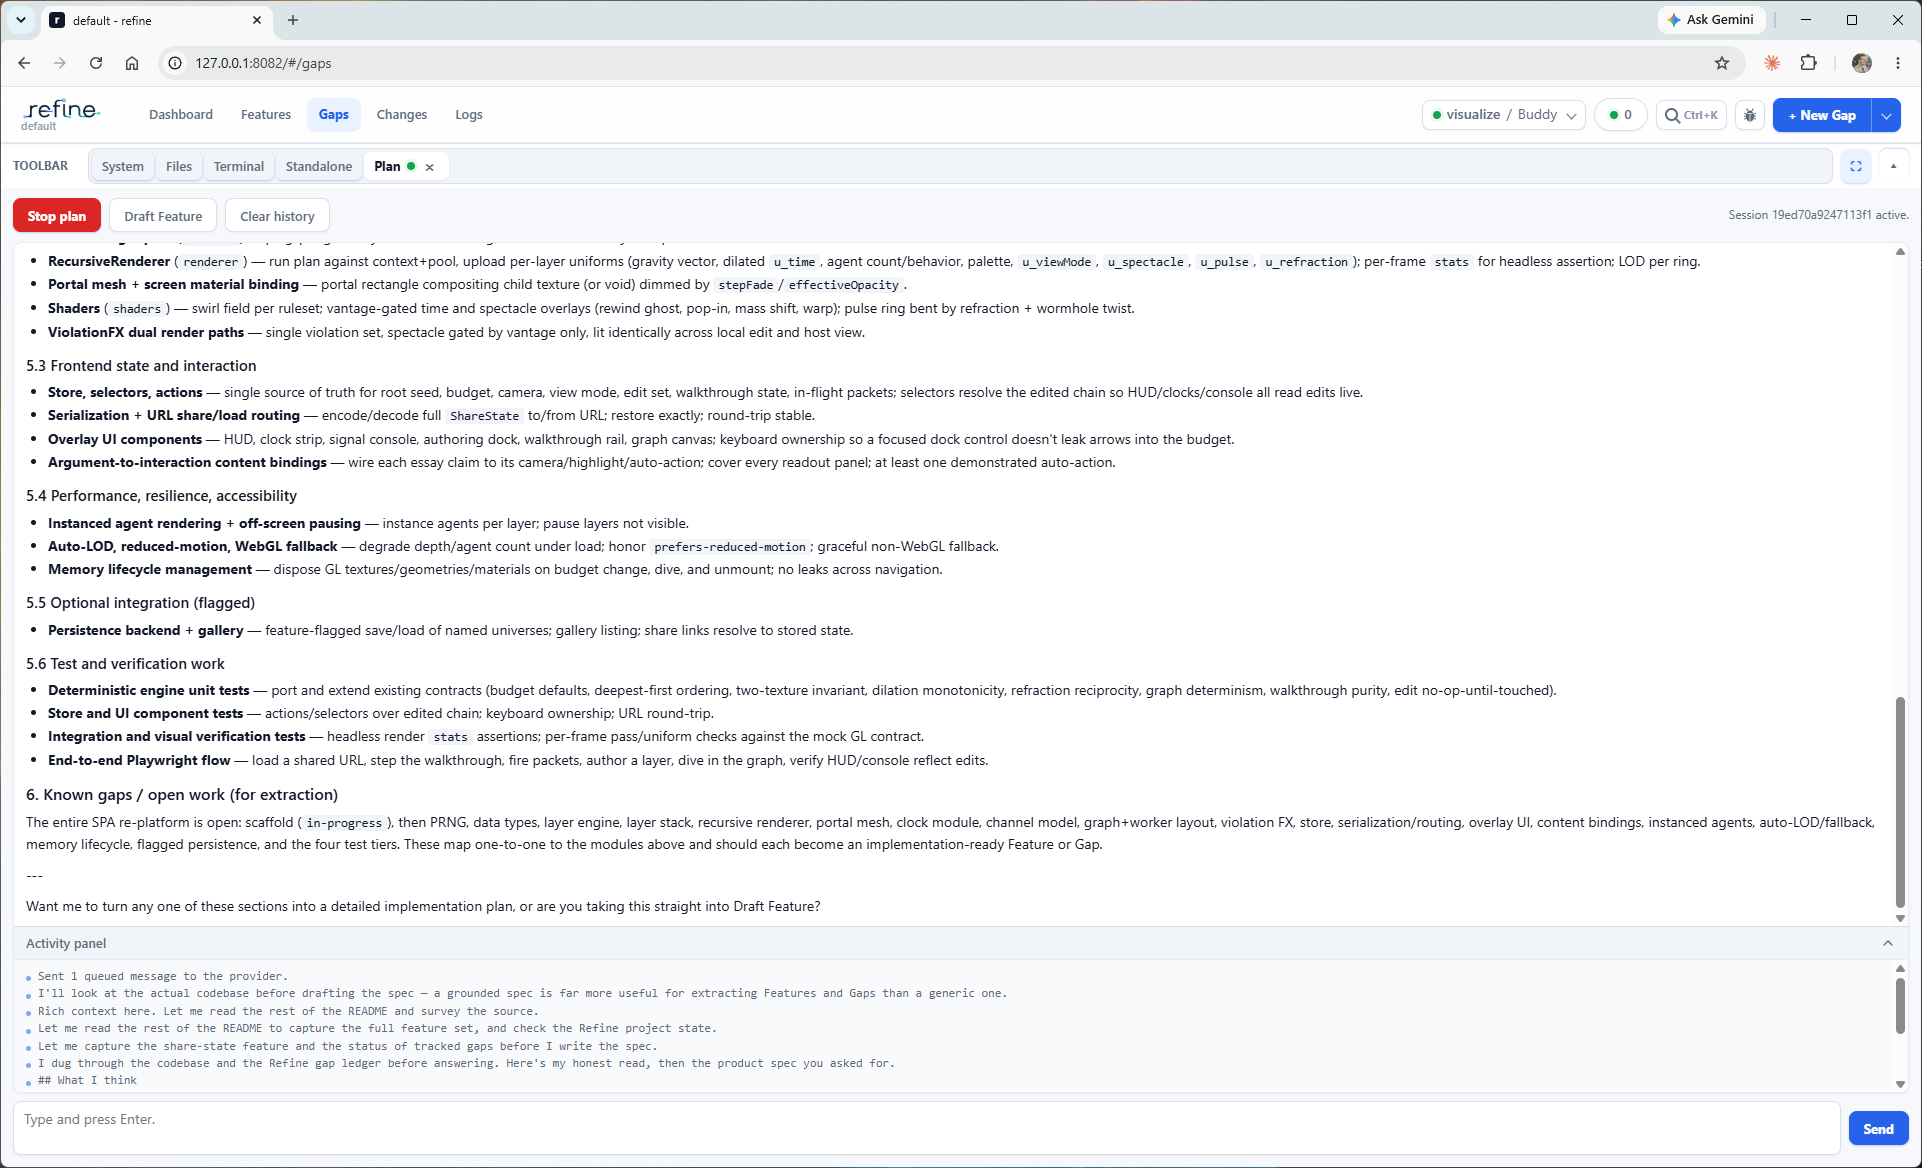This screenshot has width=1922, height=1168.
Task: Click the Persistence backend + gallery bullet
Action: pyautogui.click(x=450, y=630)
